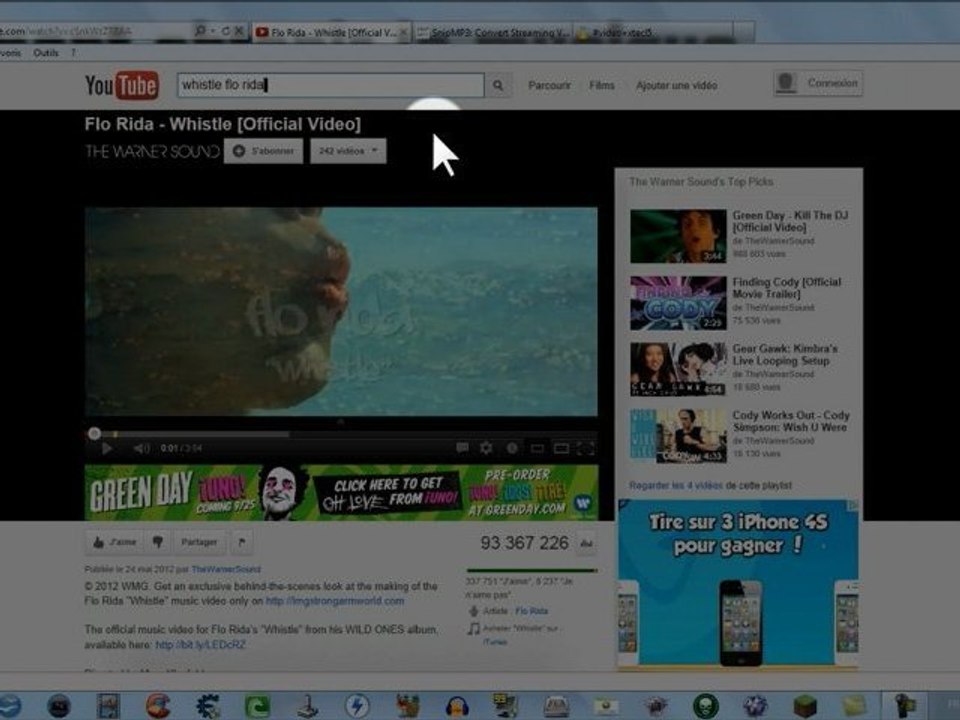This screenshot has width=960, height=720.
Task: Click Ajouter une vidéo
Action: tap(677, 85)
